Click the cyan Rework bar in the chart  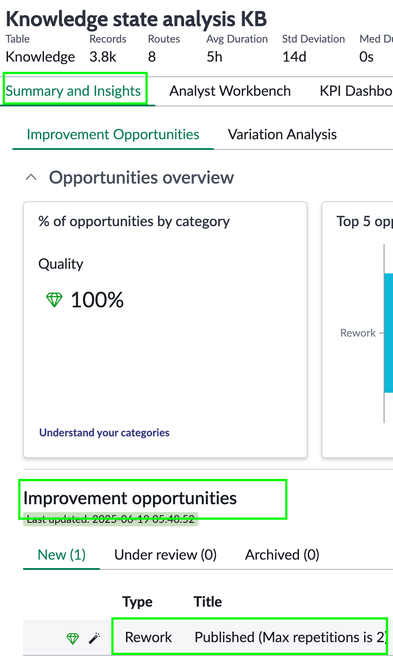tap(388, 333)
